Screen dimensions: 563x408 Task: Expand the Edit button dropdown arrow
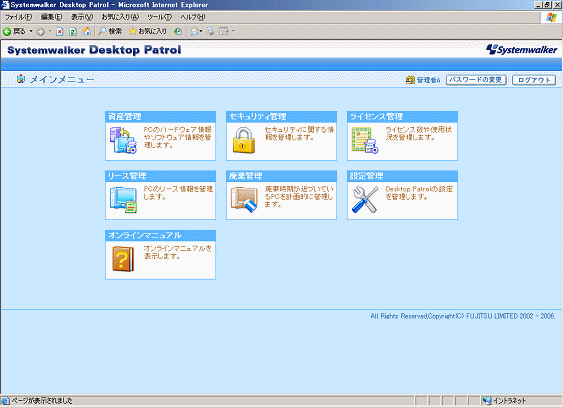coord(233,31)
